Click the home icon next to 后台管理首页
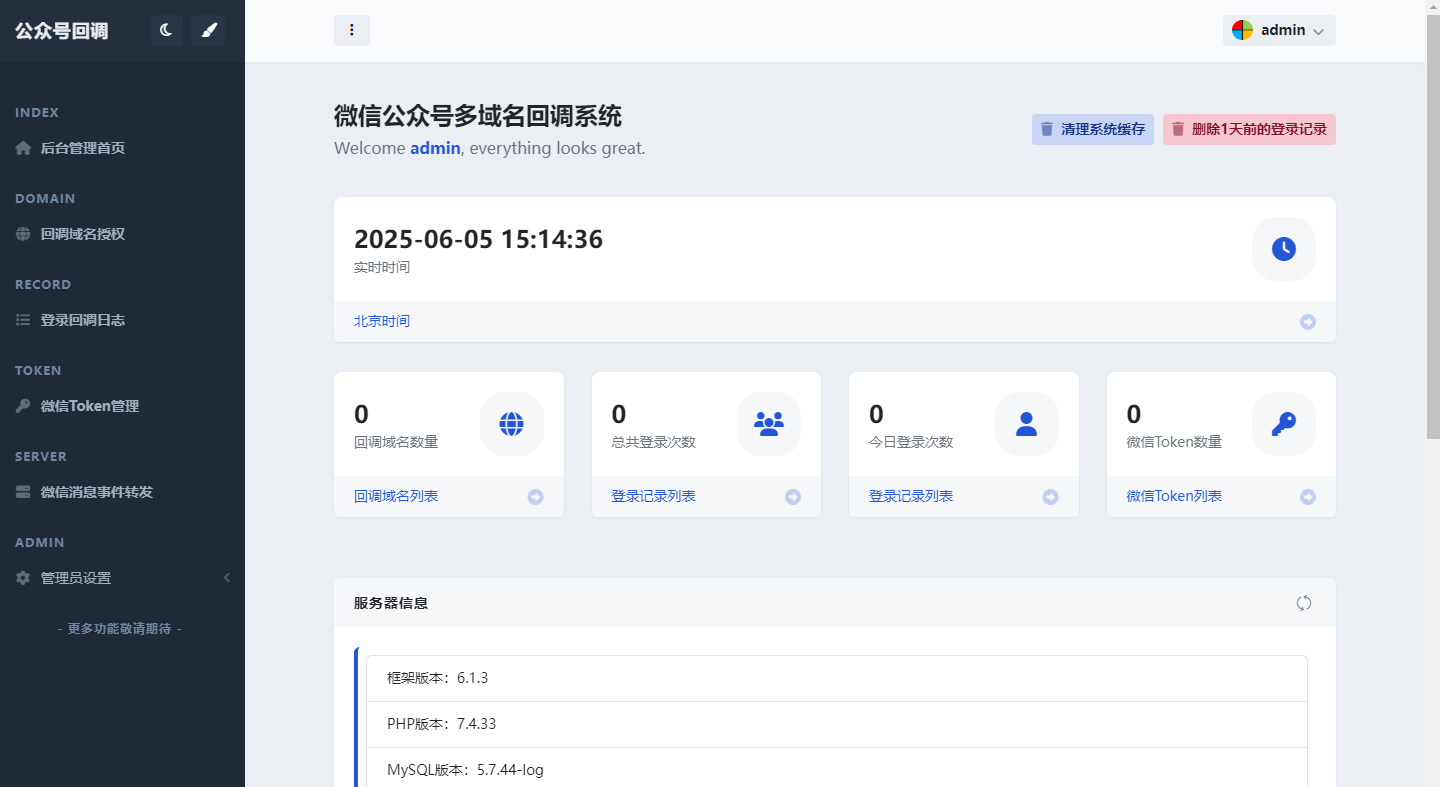1440x787 pixels. tap(23, 148)
